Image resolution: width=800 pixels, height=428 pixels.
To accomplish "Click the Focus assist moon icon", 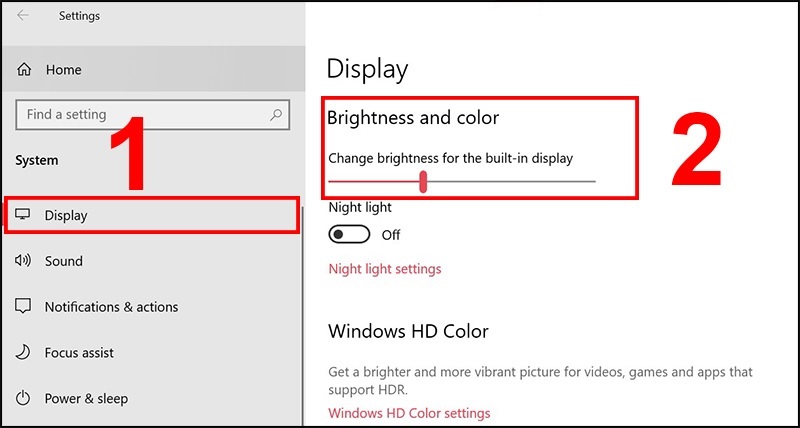I will click(x=22, y=352).
